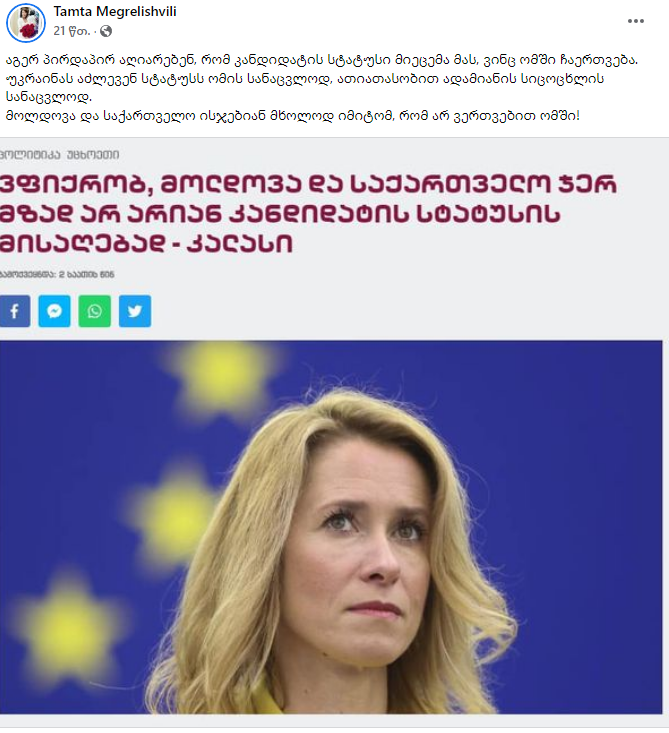Open the Tamta Megrelishvili profile name link
Screen dimensions: 669x733
[115, 12]
